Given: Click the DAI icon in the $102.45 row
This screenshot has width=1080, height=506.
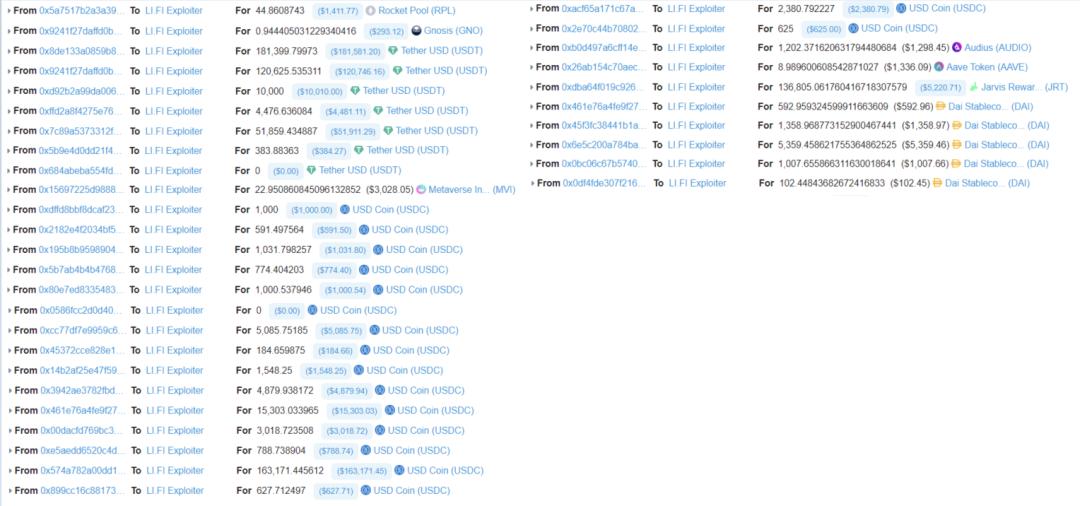Looking at the screenshot, I should pyautogui.click(x=937, y=183).
